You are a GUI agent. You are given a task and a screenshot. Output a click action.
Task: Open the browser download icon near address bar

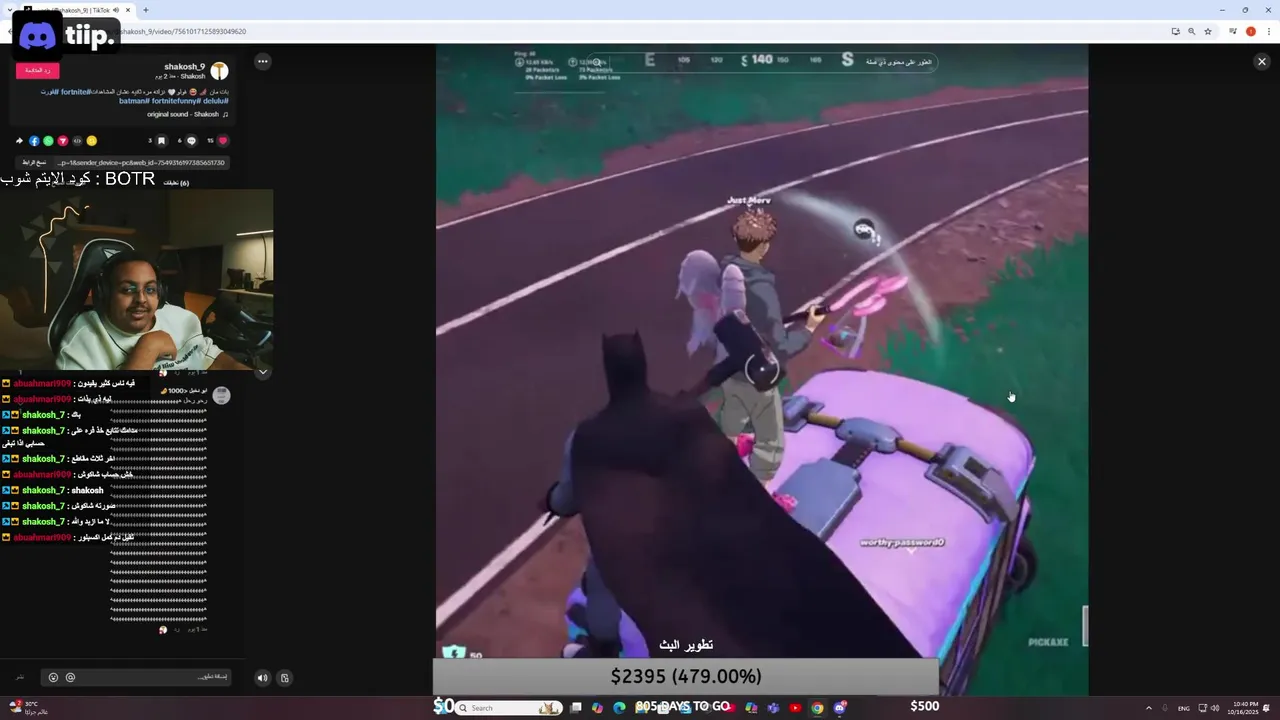click(1176, 31)
